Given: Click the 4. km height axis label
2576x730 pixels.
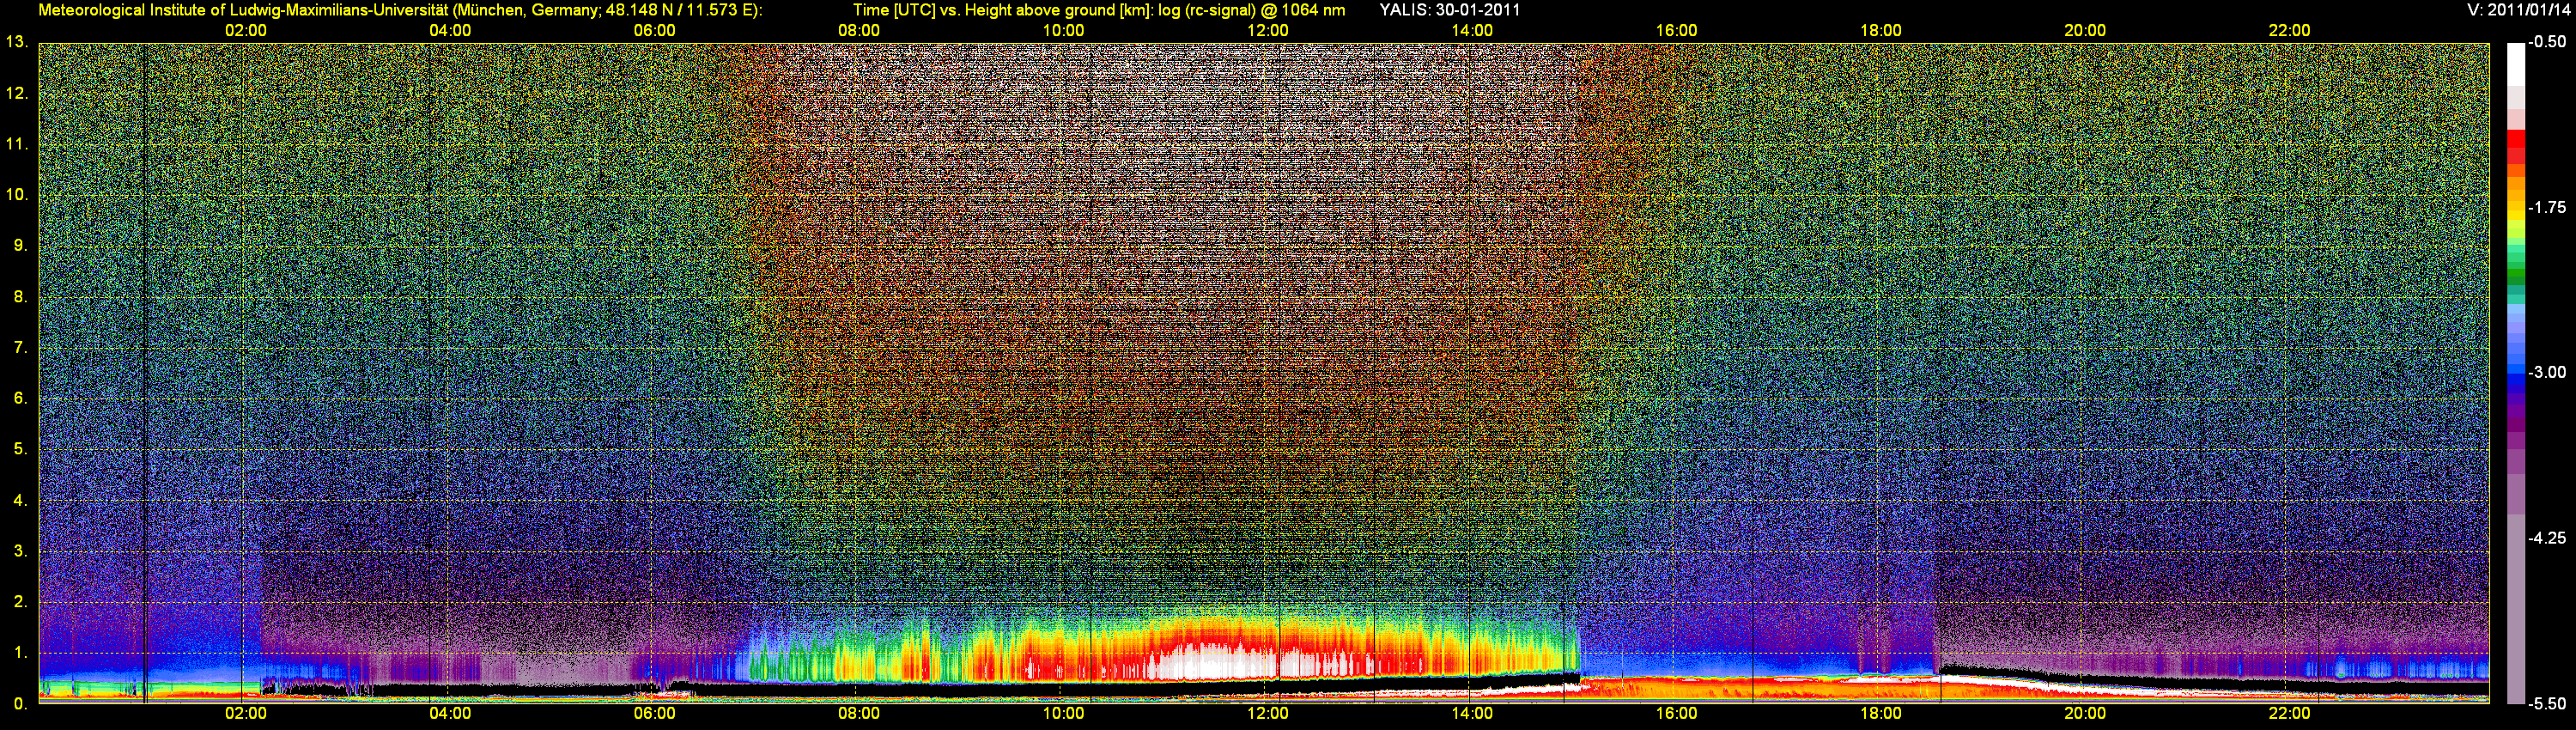Looking at the screenshot, I should tap(20, 500).
